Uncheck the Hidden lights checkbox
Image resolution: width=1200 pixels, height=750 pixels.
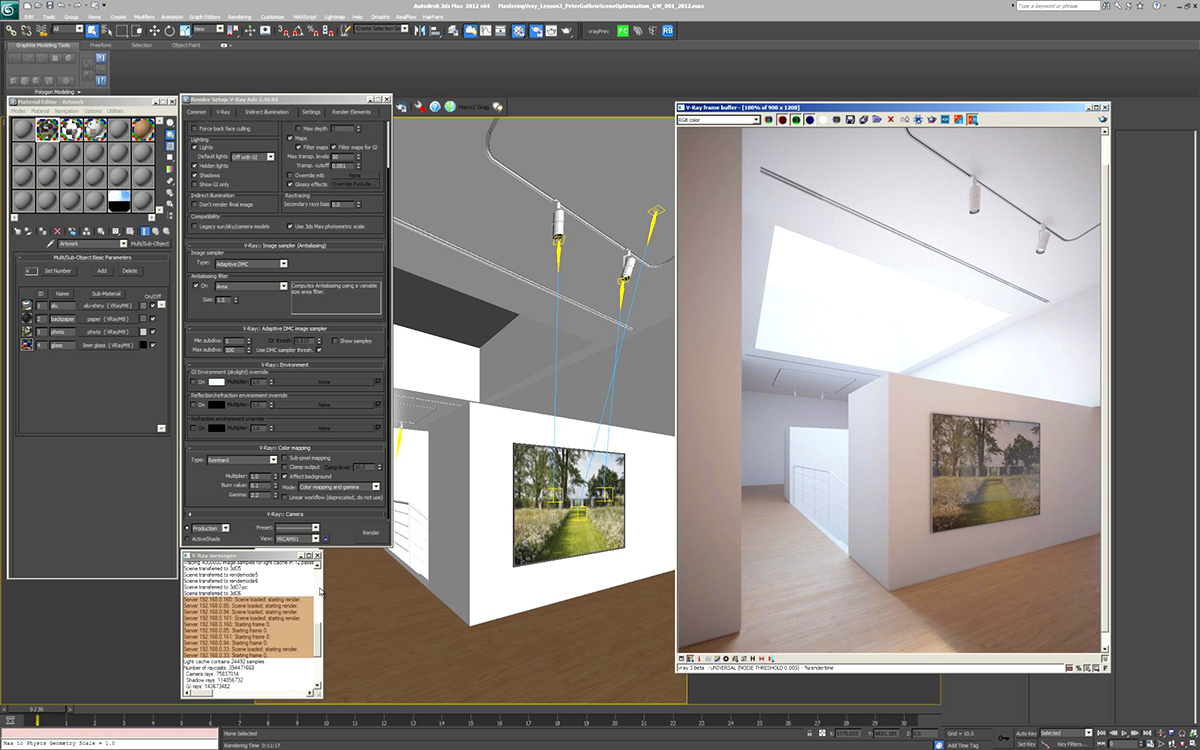tap(195, 166)
